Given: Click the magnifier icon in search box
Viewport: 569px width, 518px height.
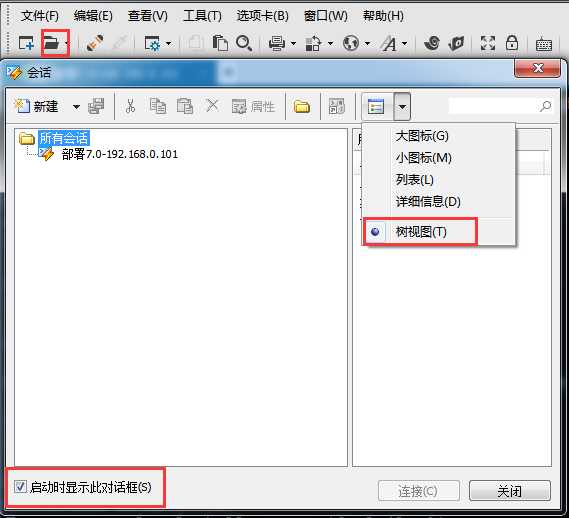Looking at the screenshot, I should click(545, 106).
